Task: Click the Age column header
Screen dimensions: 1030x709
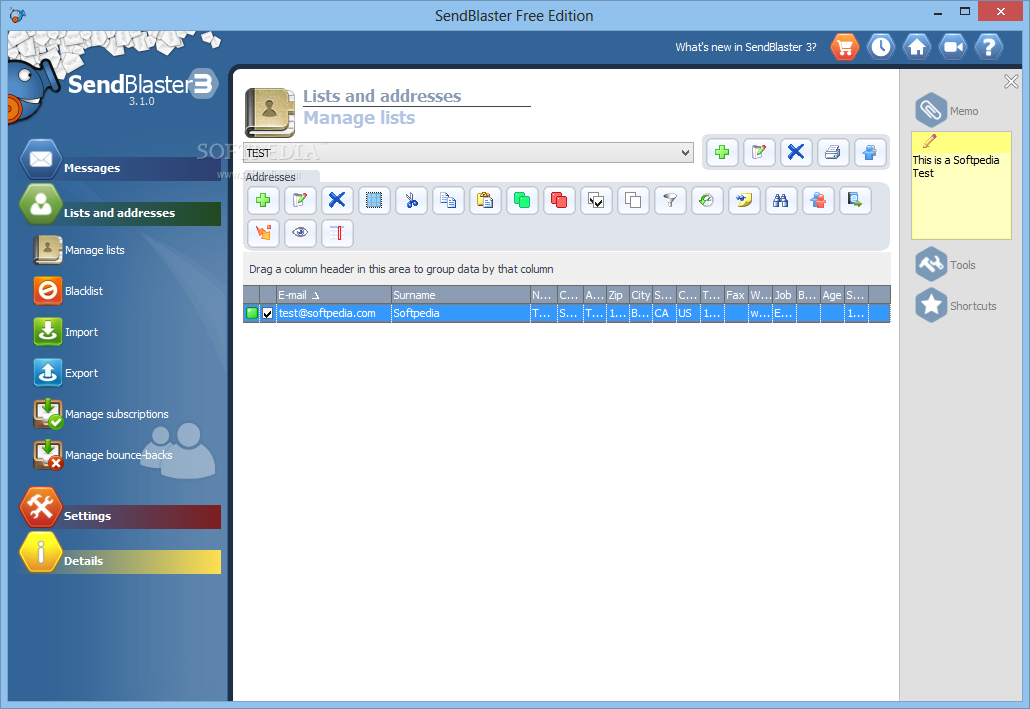Action: tap(832, 295)
